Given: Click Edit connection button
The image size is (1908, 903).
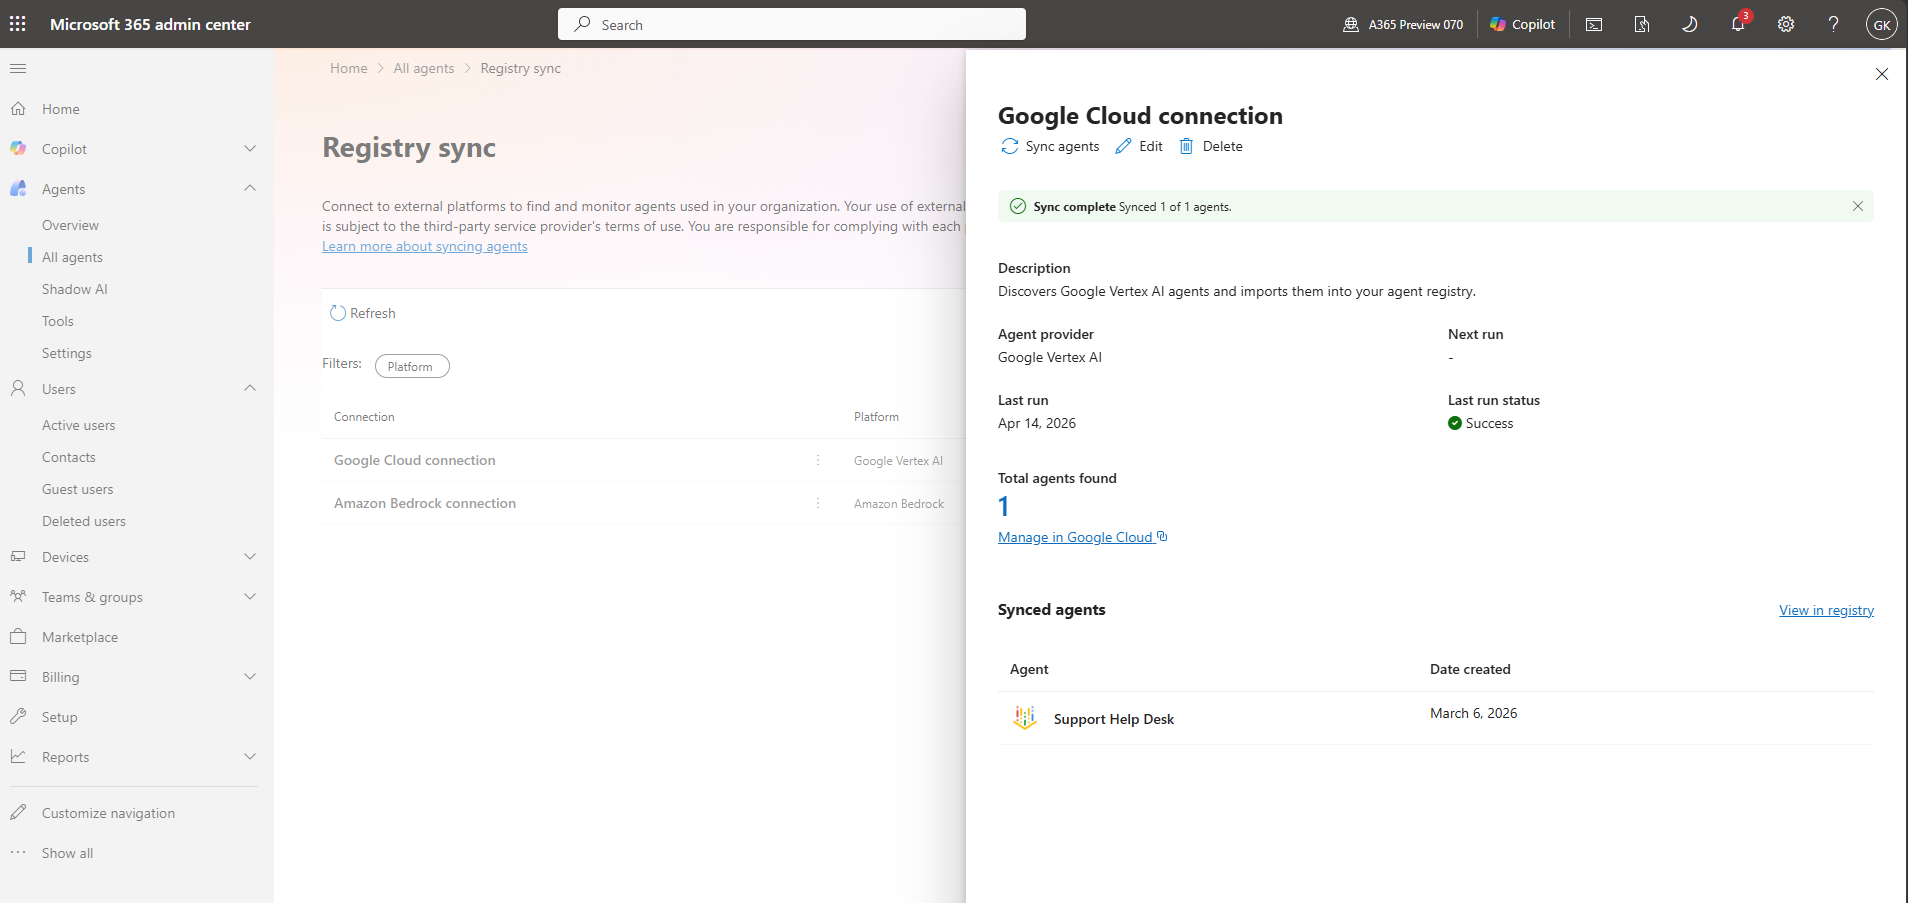Looking at the screenshot, I should pos(1139,146).
